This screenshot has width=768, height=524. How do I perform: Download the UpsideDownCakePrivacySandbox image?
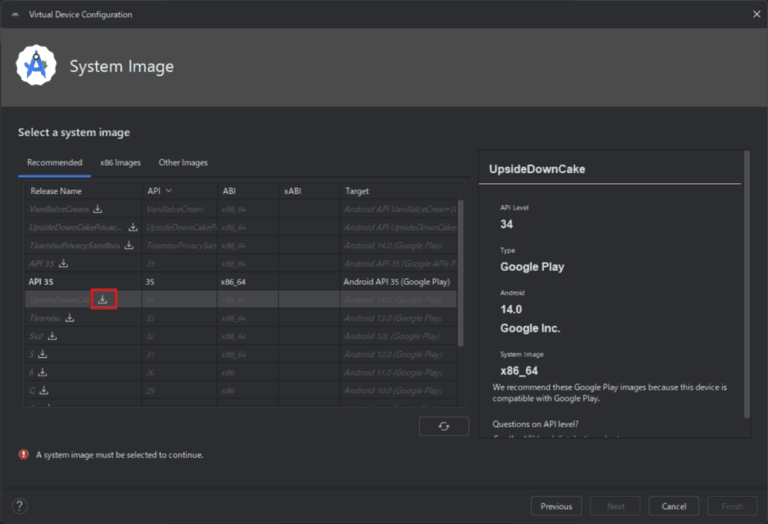point(133,227)
